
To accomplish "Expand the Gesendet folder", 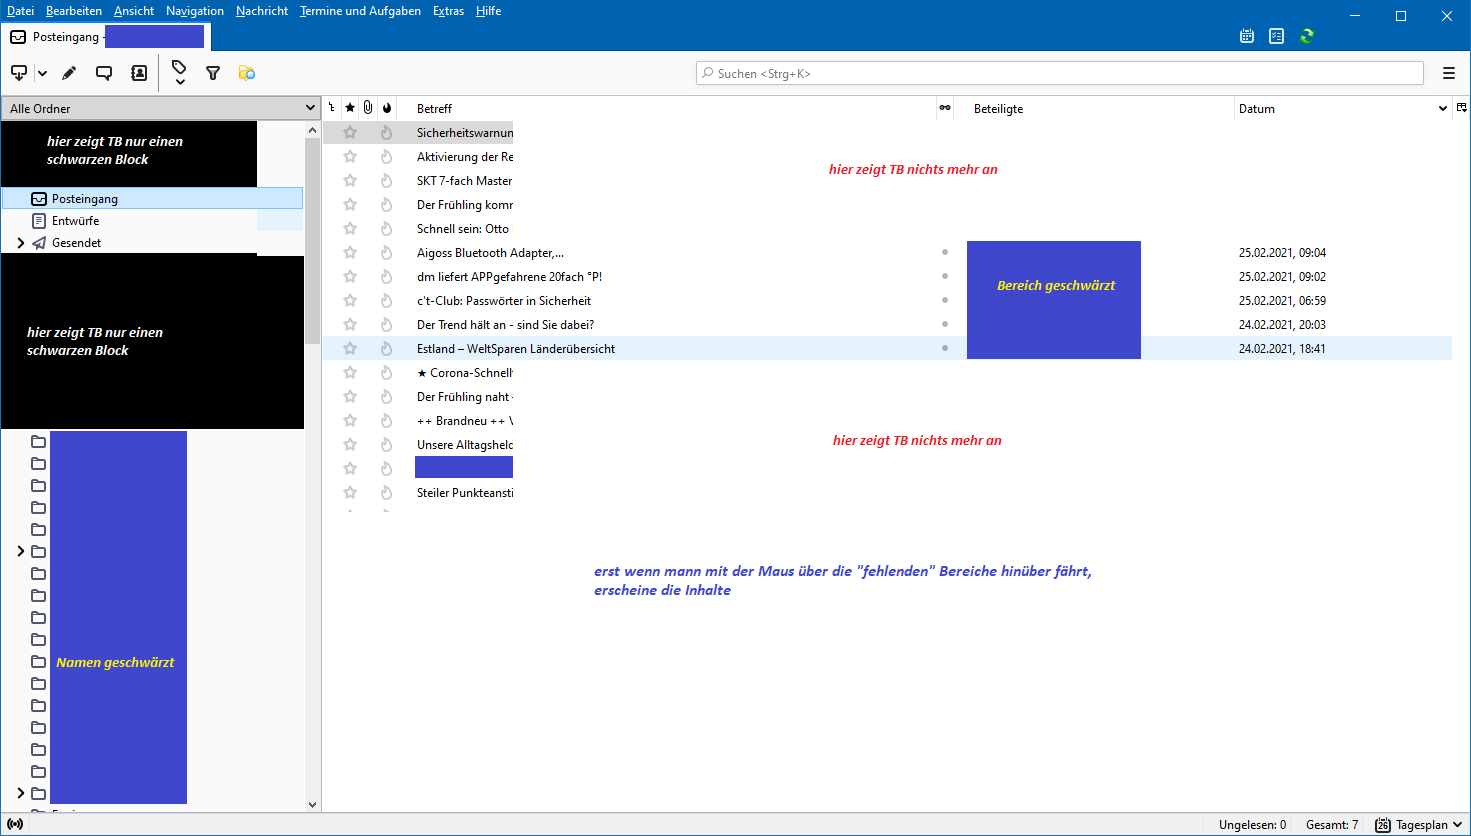I will [21, 243].
